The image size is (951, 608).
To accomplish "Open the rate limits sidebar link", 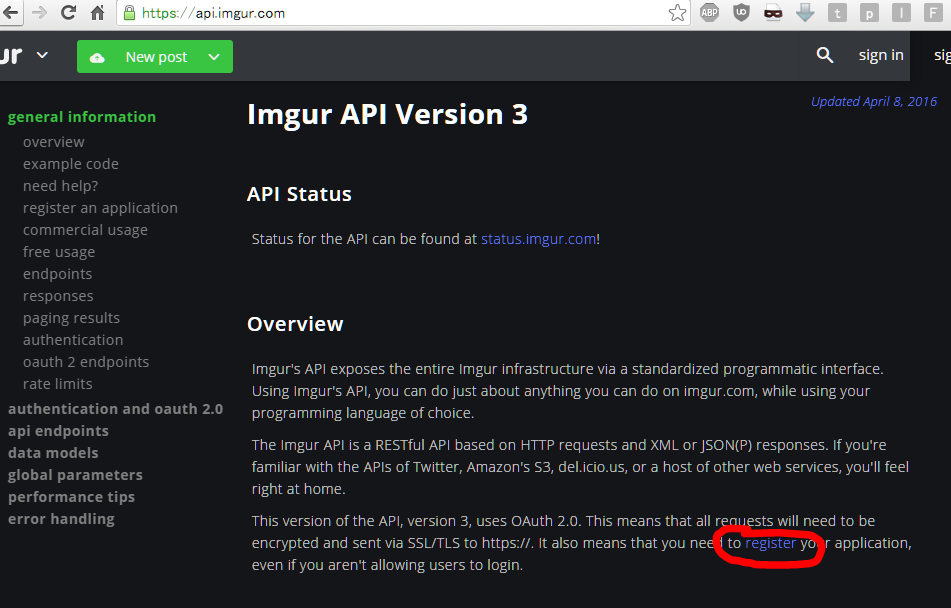I will (58, 384).
